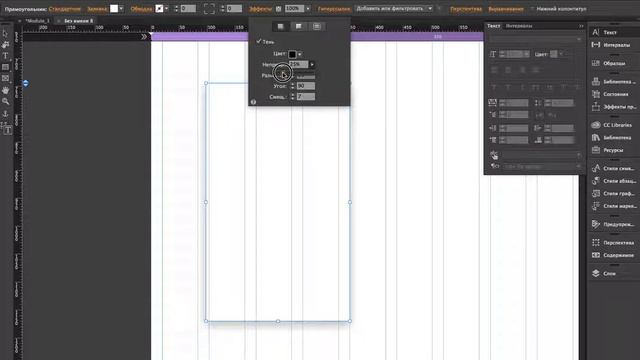Open Перспектива link in top bar

[466, 9]
